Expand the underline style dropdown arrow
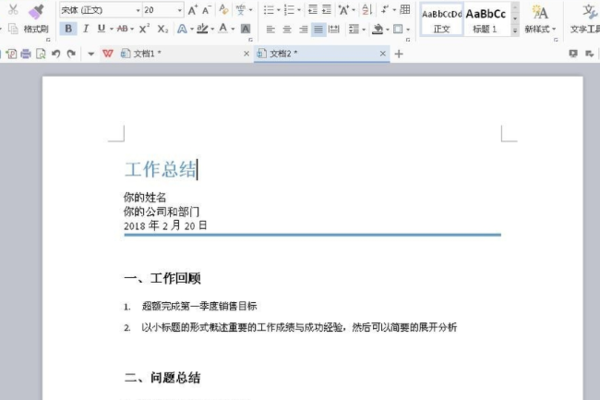This screenshot has height=400, width=600. [112, 29]
